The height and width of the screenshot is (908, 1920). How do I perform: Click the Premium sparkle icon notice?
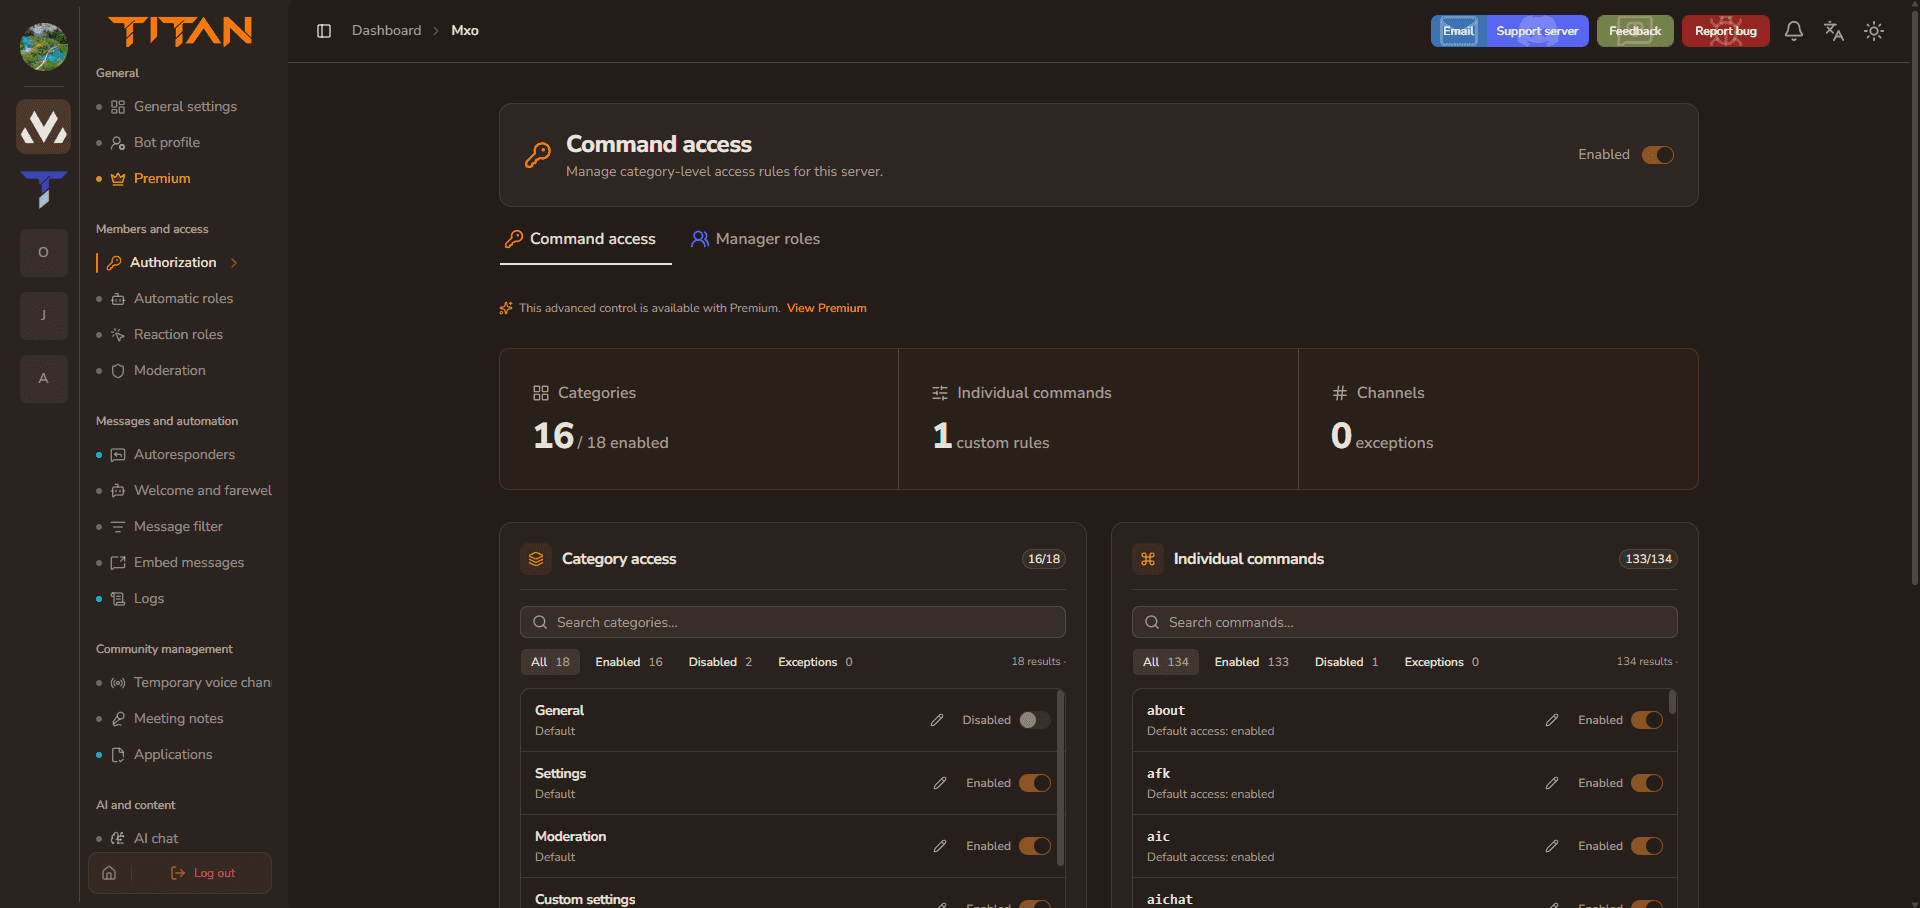506,308
